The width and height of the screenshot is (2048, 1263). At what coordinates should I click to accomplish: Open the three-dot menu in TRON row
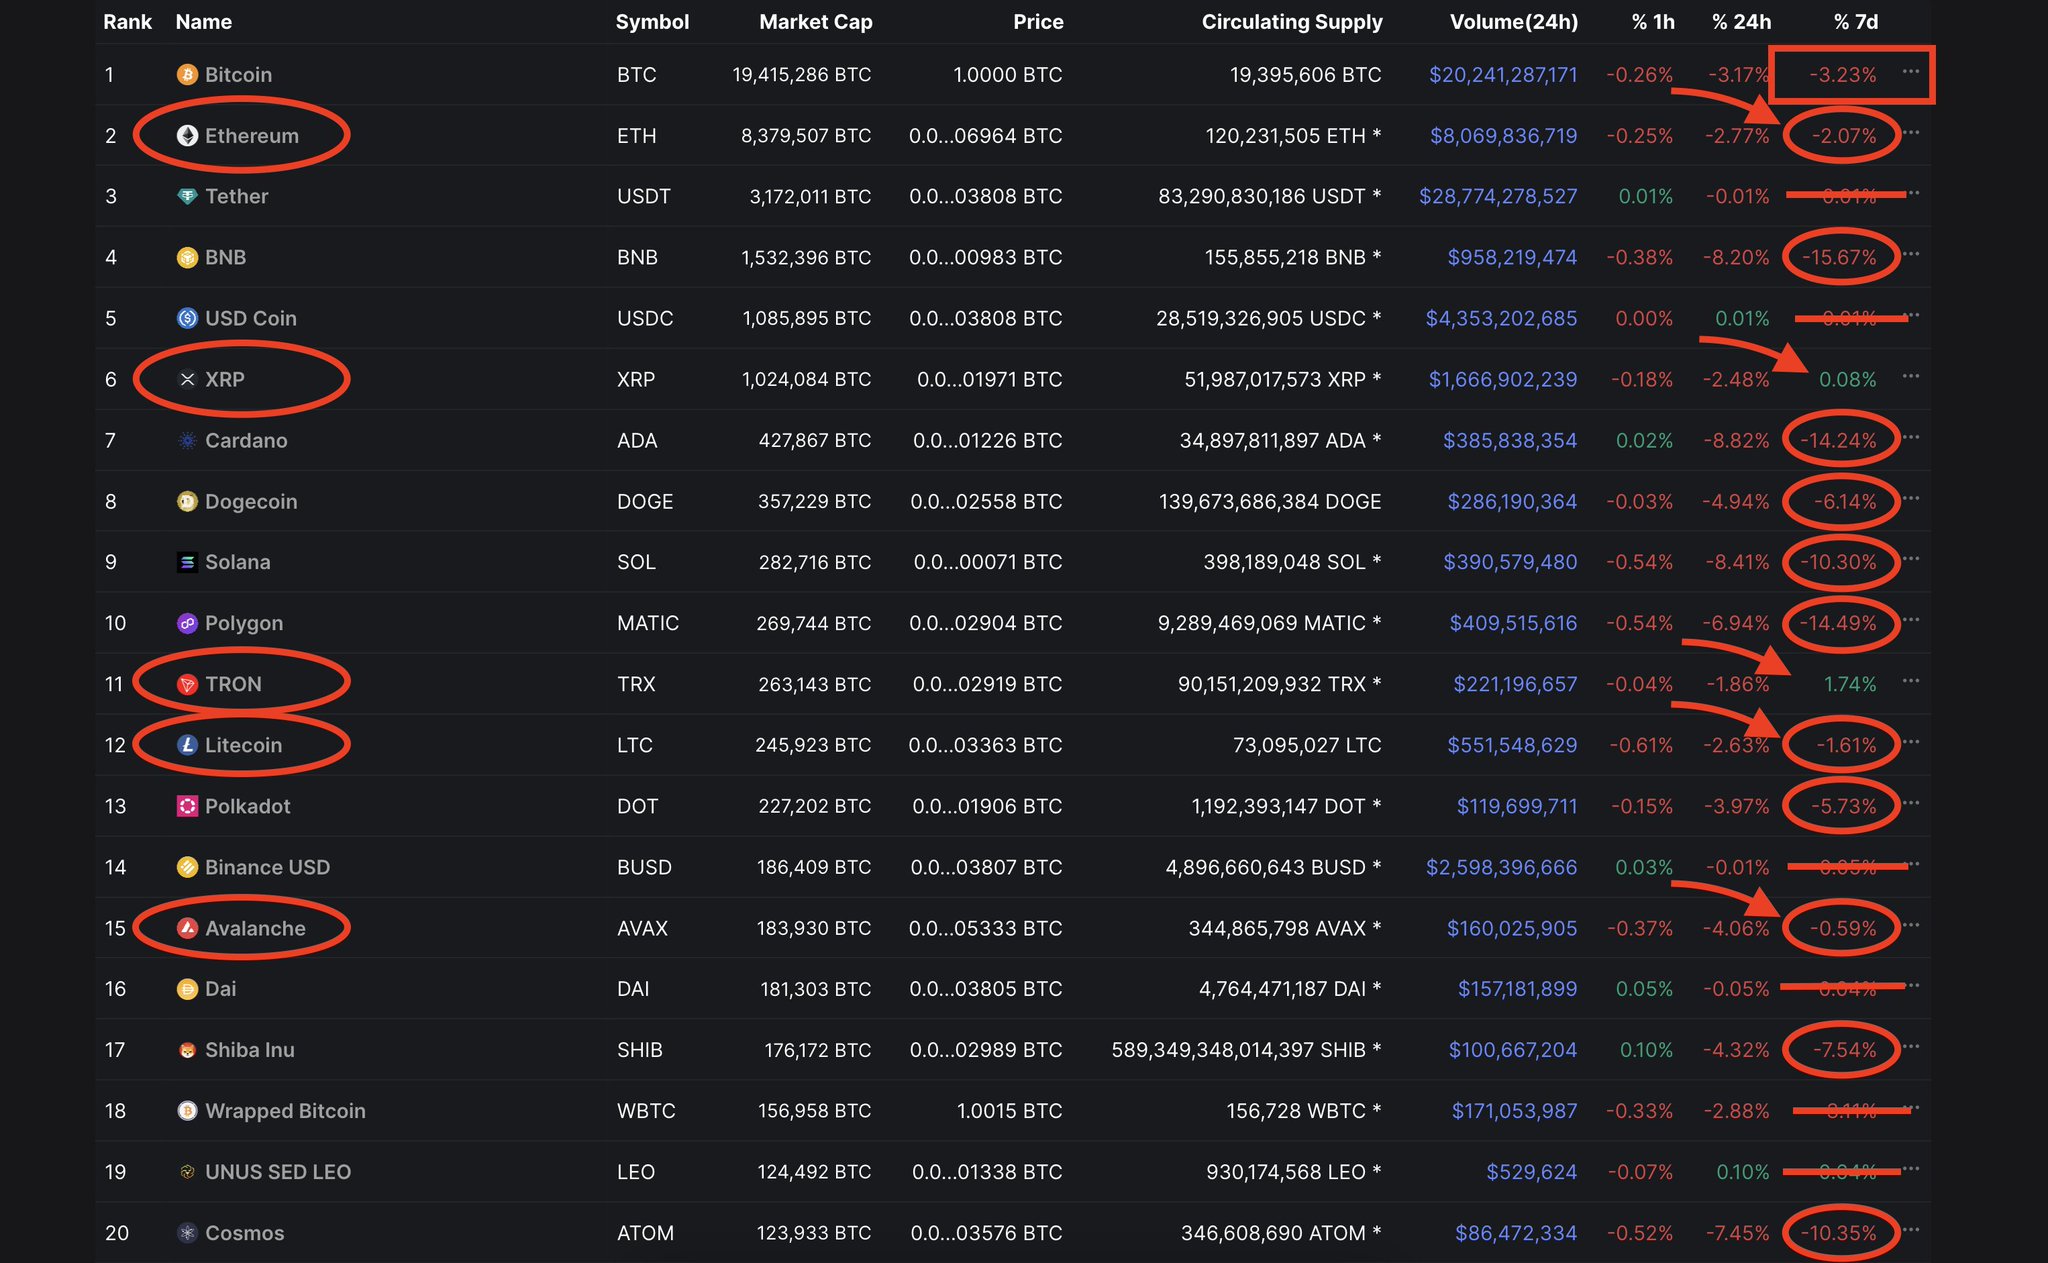[x=1911, y=682]
